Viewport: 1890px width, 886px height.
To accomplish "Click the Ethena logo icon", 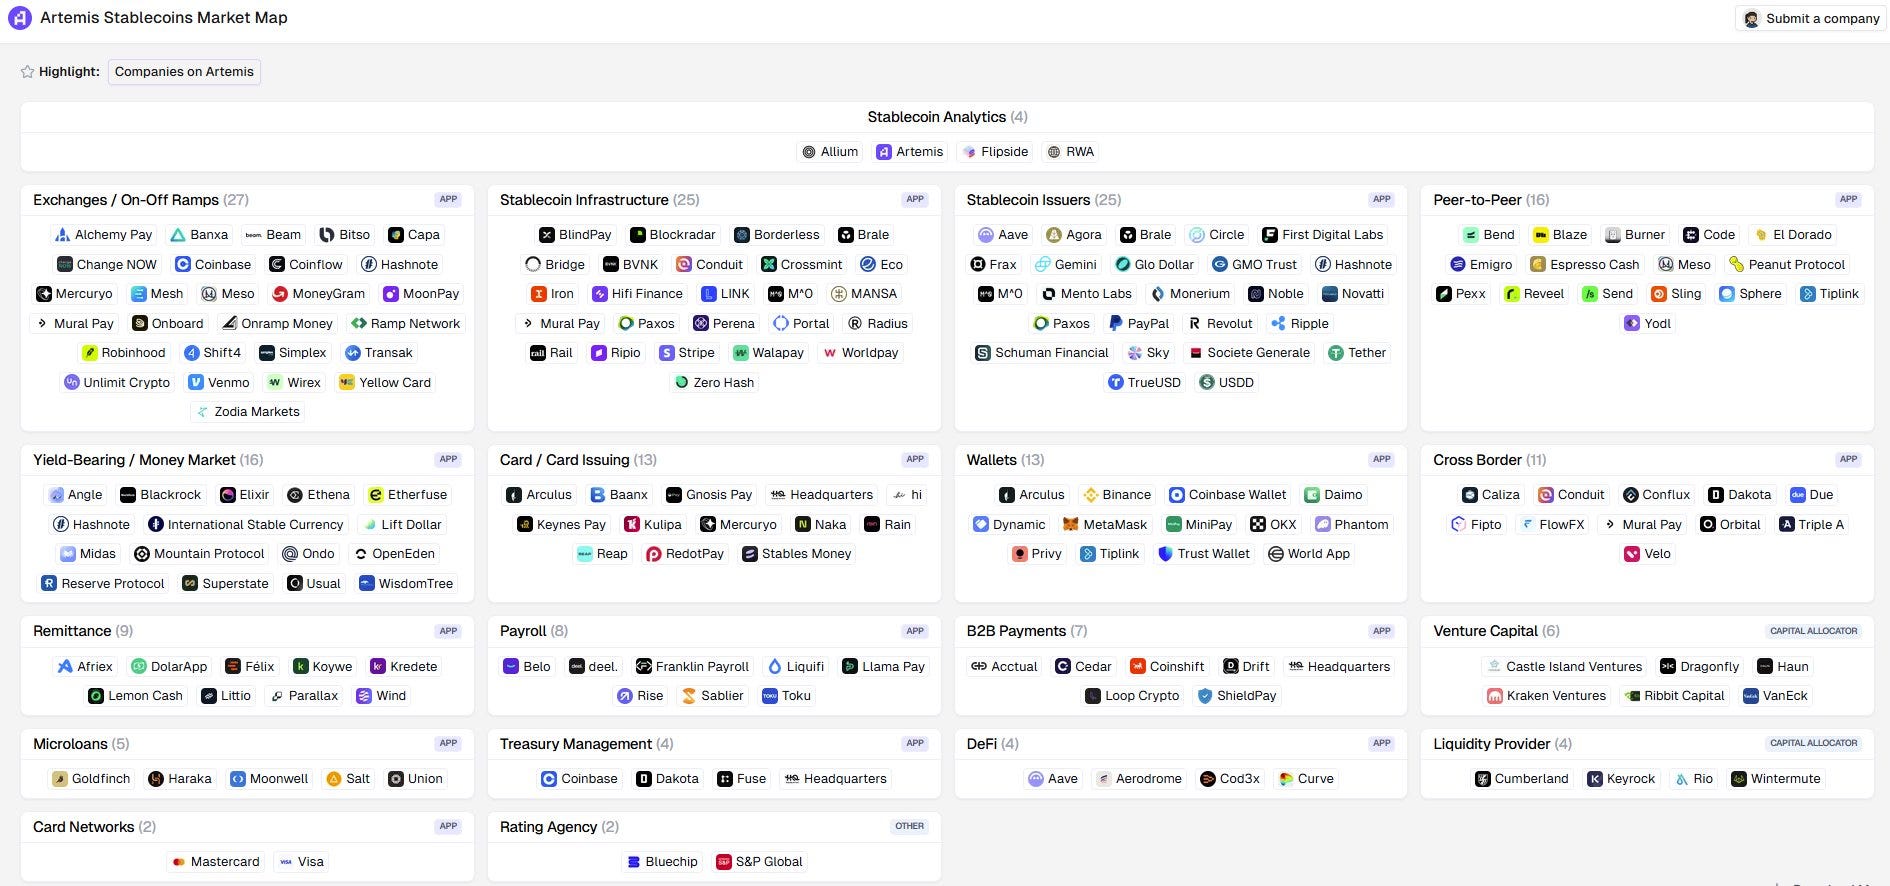I will coord(295,495).
